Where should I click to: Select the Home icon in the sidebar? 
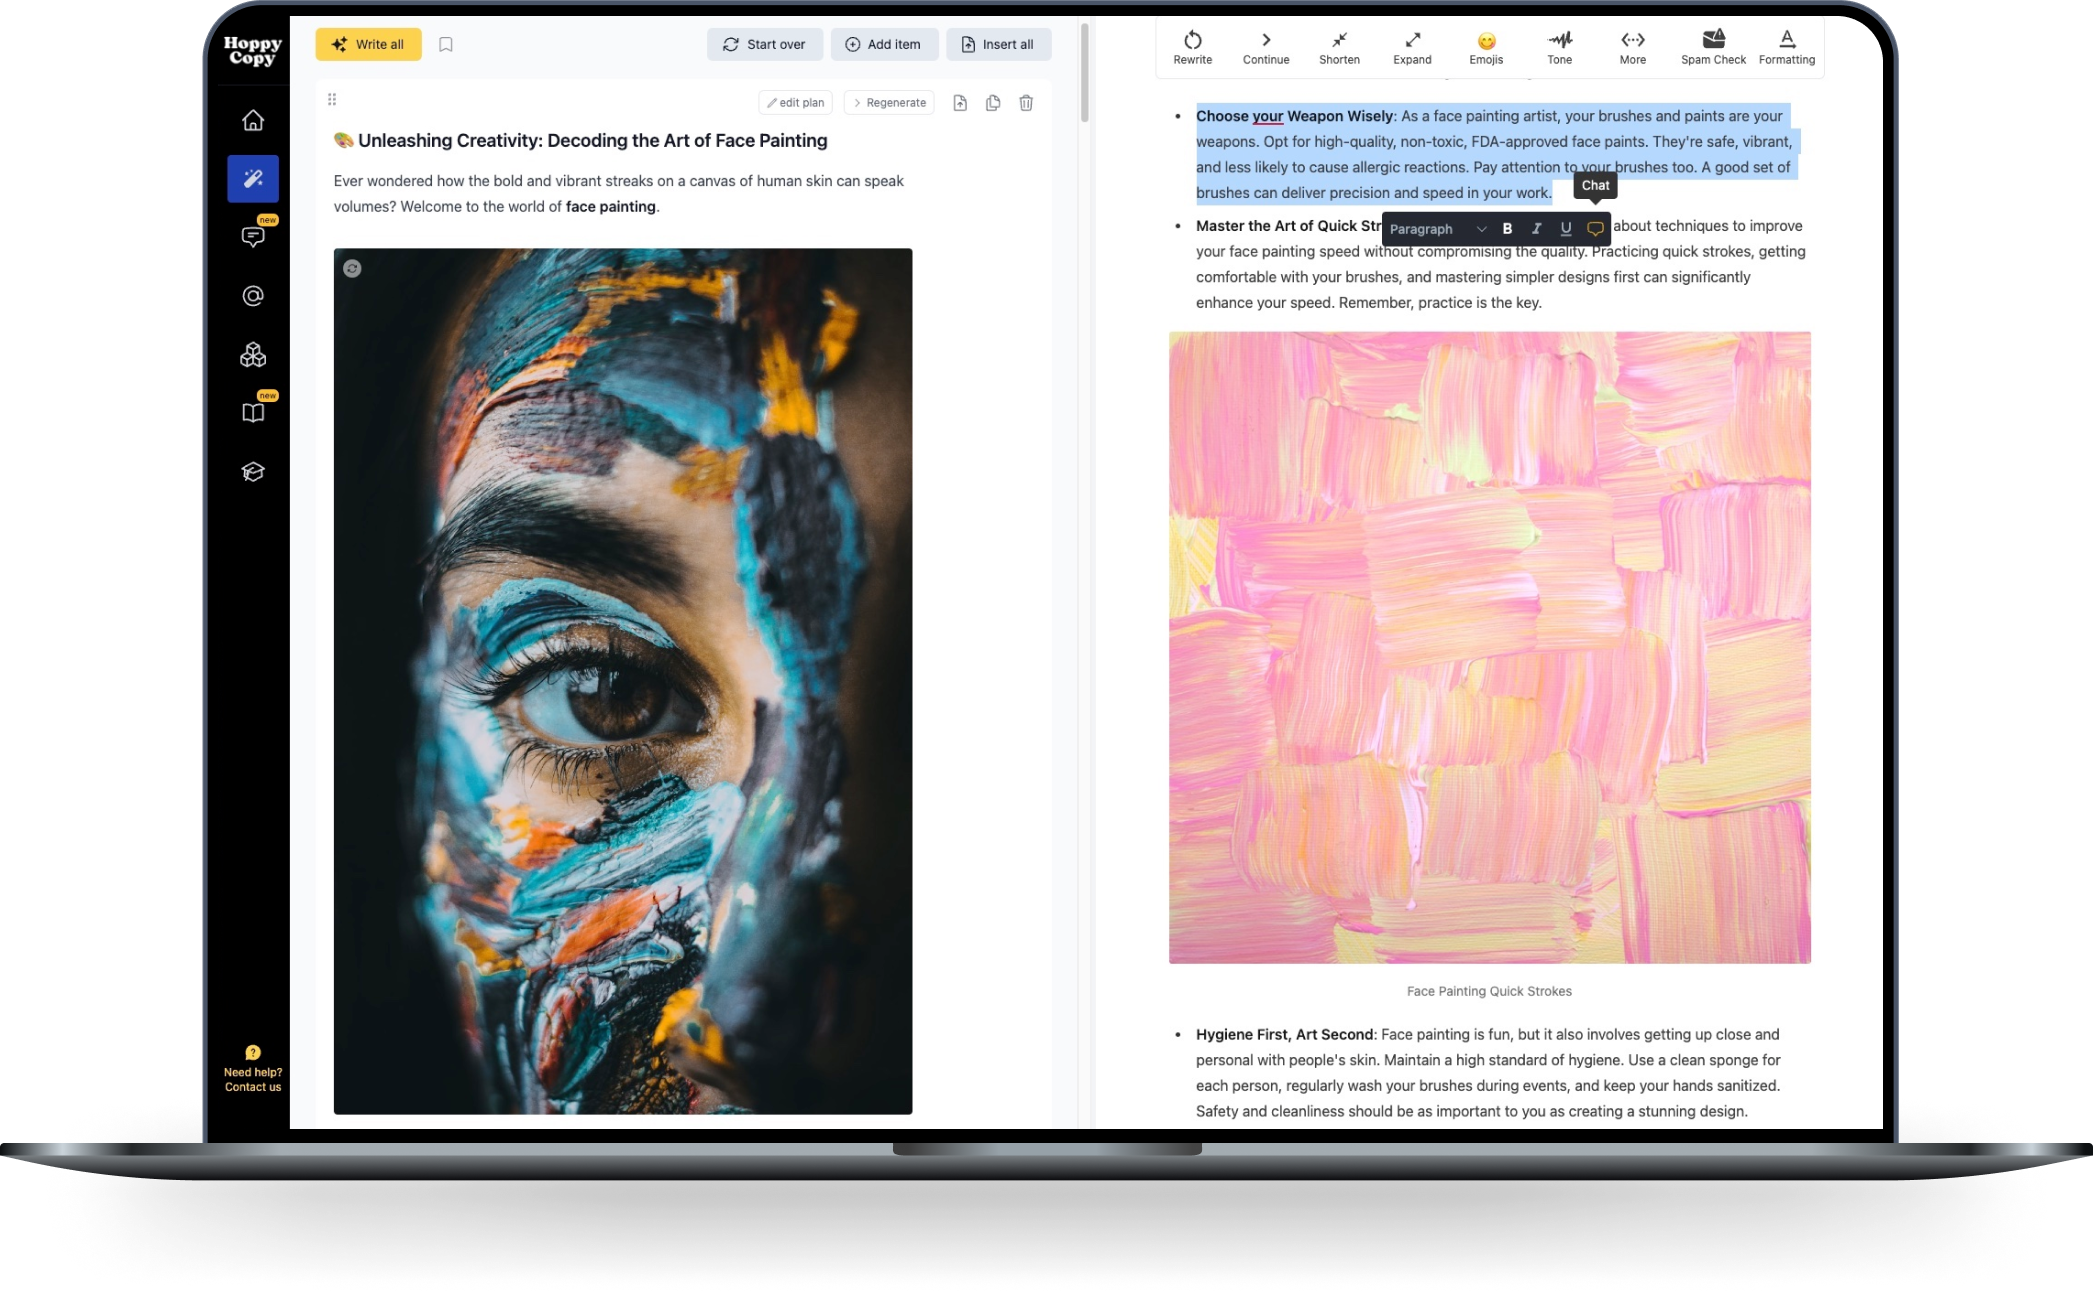tap(253, 120)
